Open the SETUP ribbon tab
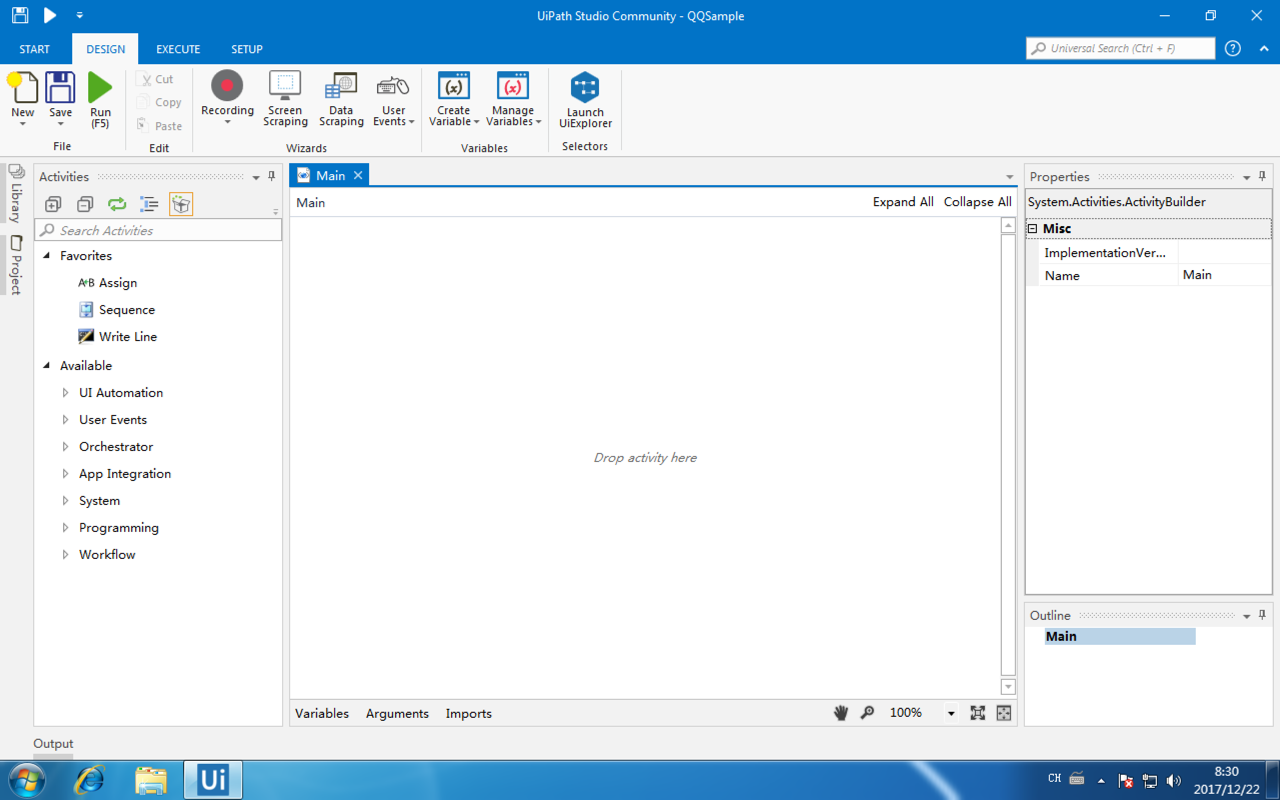The image size is (1280, 800). [x=247, y=49]
